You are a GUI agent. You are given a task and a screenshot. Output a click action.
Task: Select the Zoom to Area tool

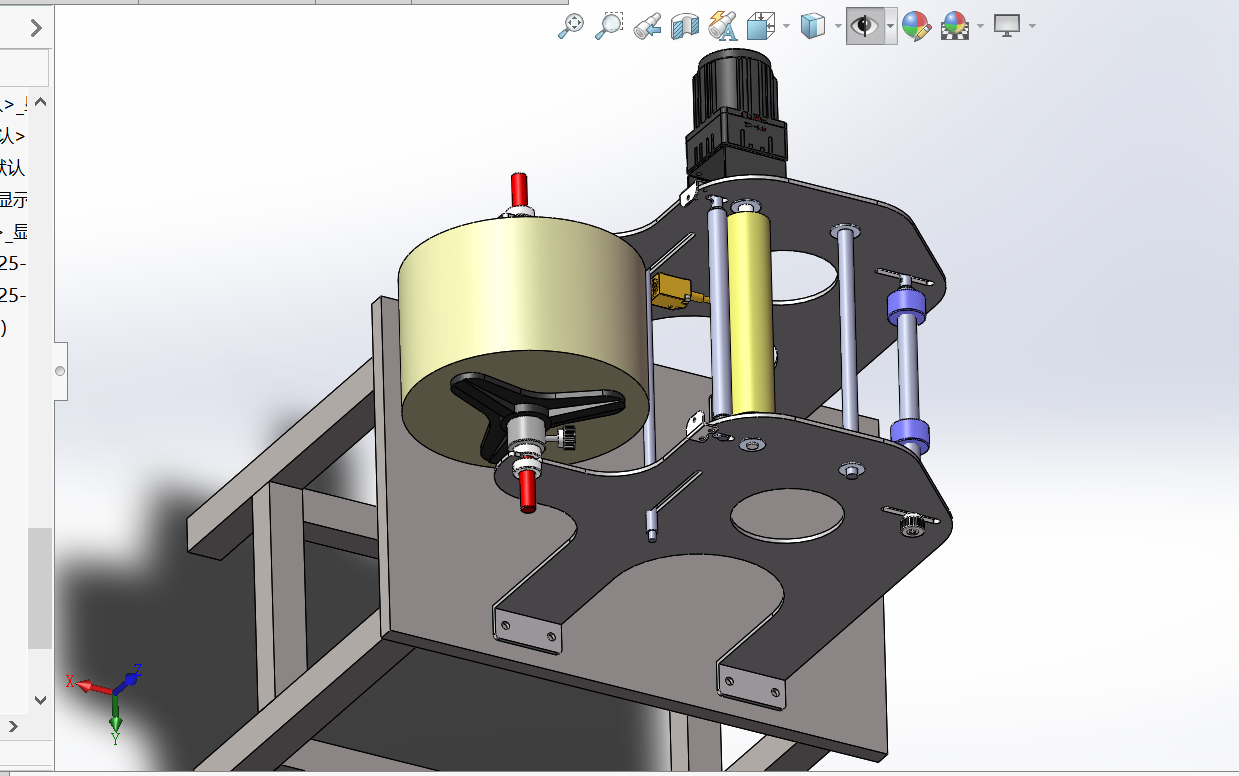tap(608, 26)
